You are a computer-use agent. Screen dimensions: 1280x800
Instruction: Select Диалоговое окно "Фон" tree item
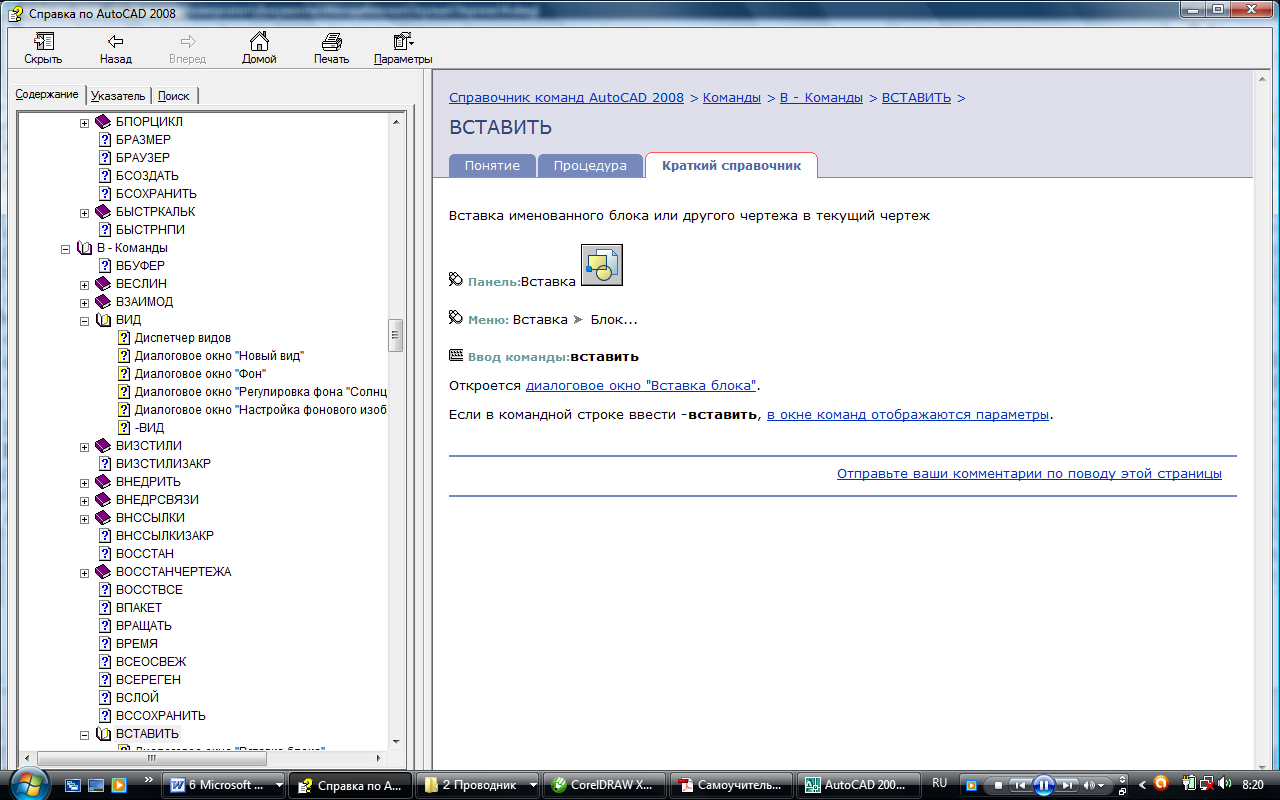click(200, 374)
